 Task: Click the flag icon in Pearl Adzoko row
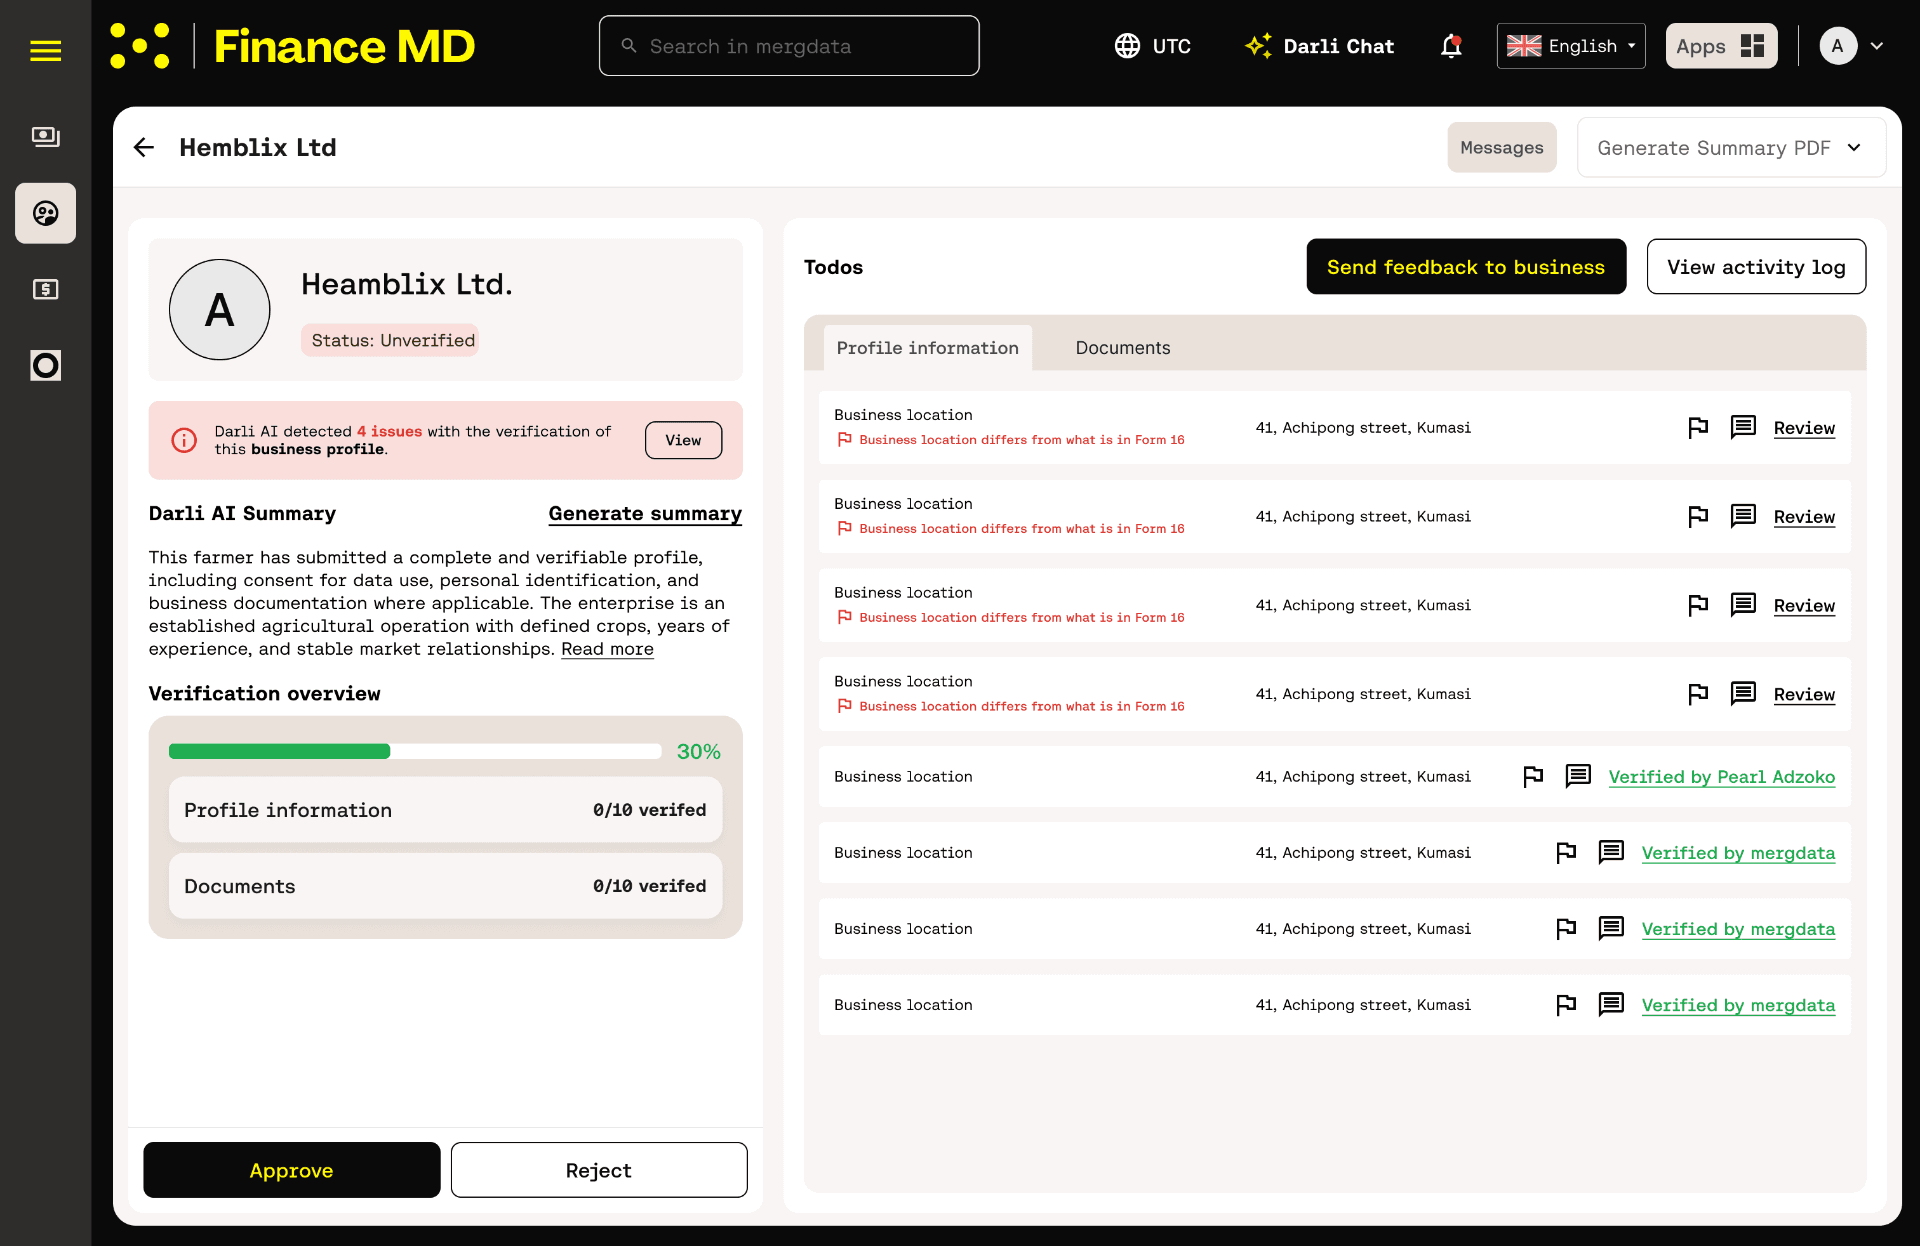click(x=1533, y=777)
